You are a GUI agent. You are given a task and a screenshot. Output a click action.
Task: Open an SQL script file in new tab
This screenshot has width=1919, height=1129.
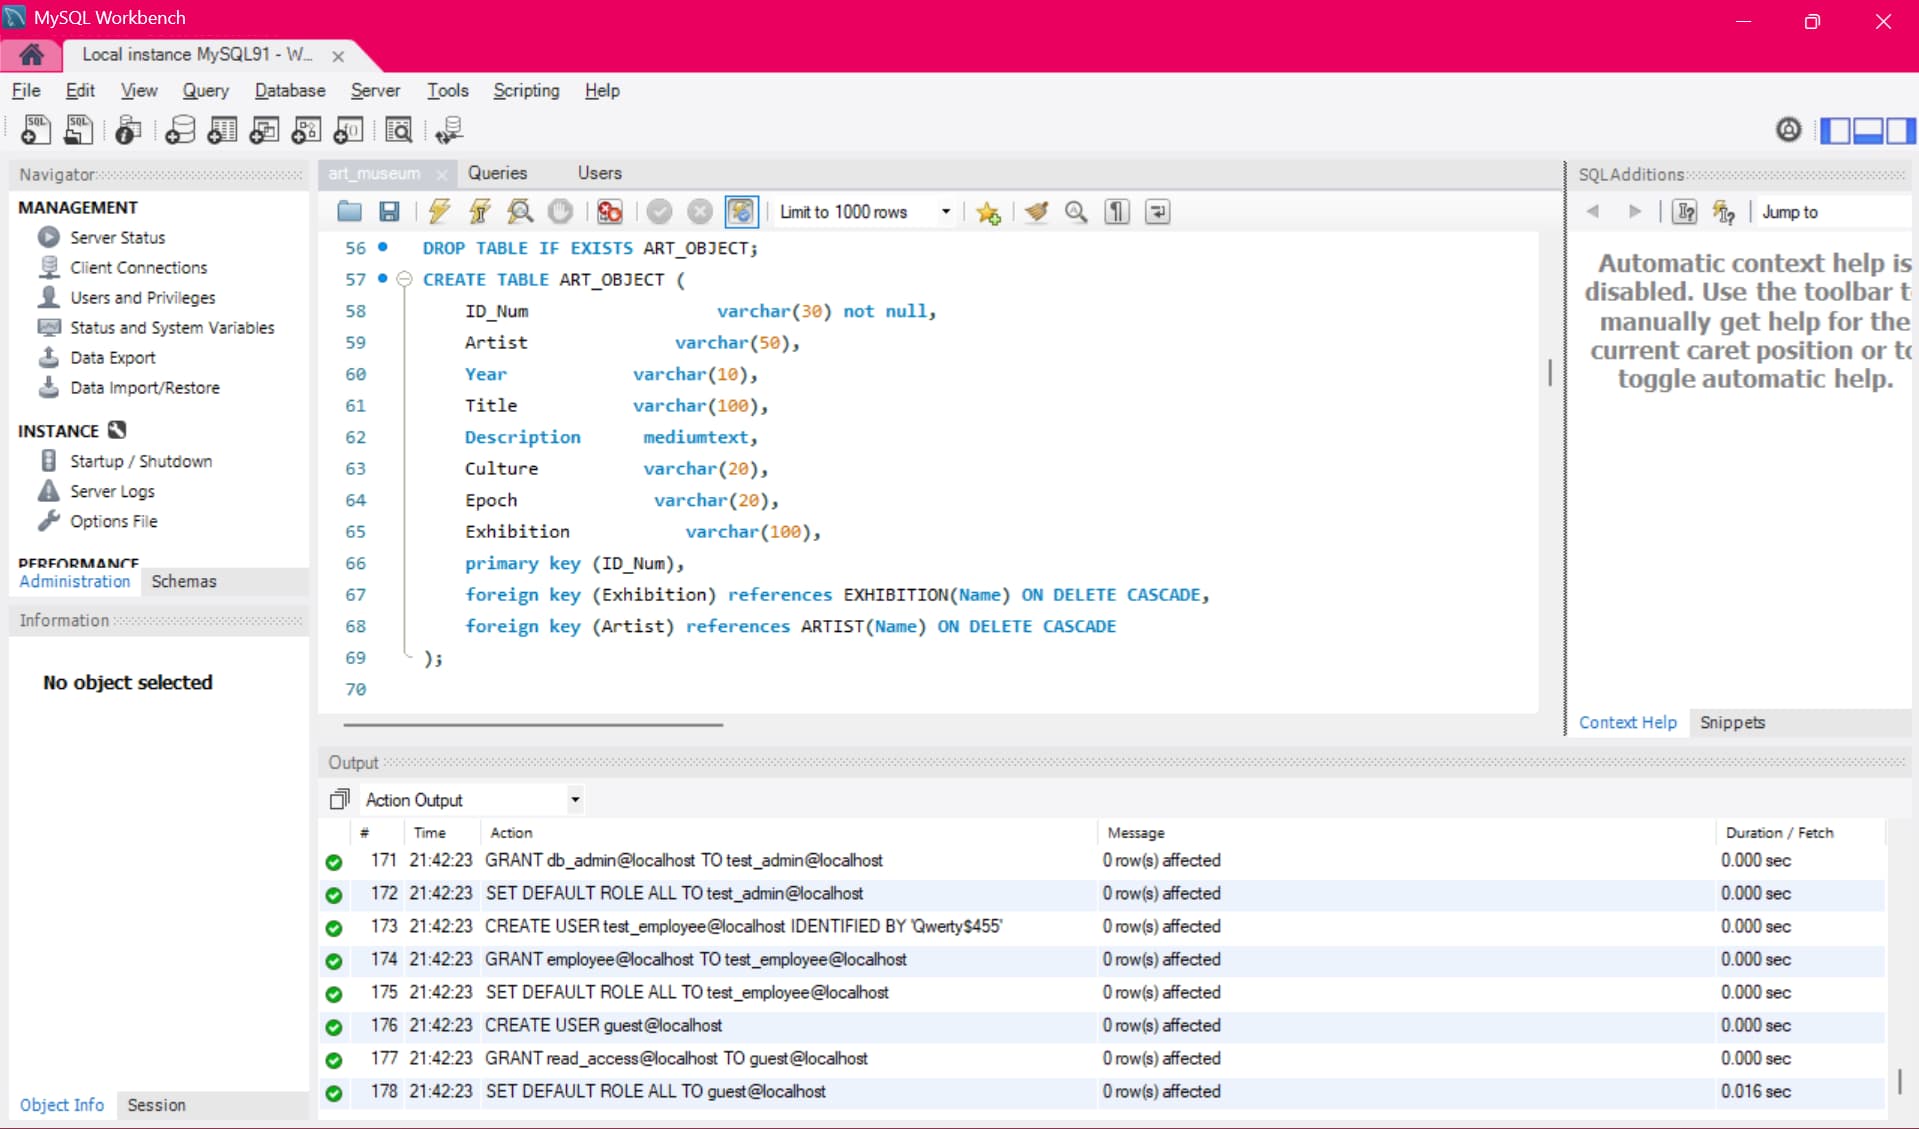[78, 130]
